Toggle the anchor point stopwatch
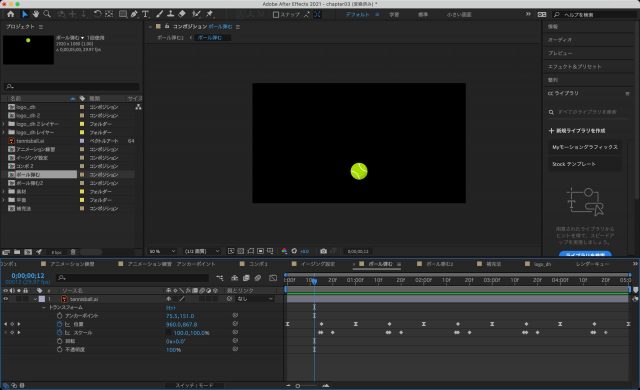The width and height of the screenshot is (640, 390). [60, 316]
